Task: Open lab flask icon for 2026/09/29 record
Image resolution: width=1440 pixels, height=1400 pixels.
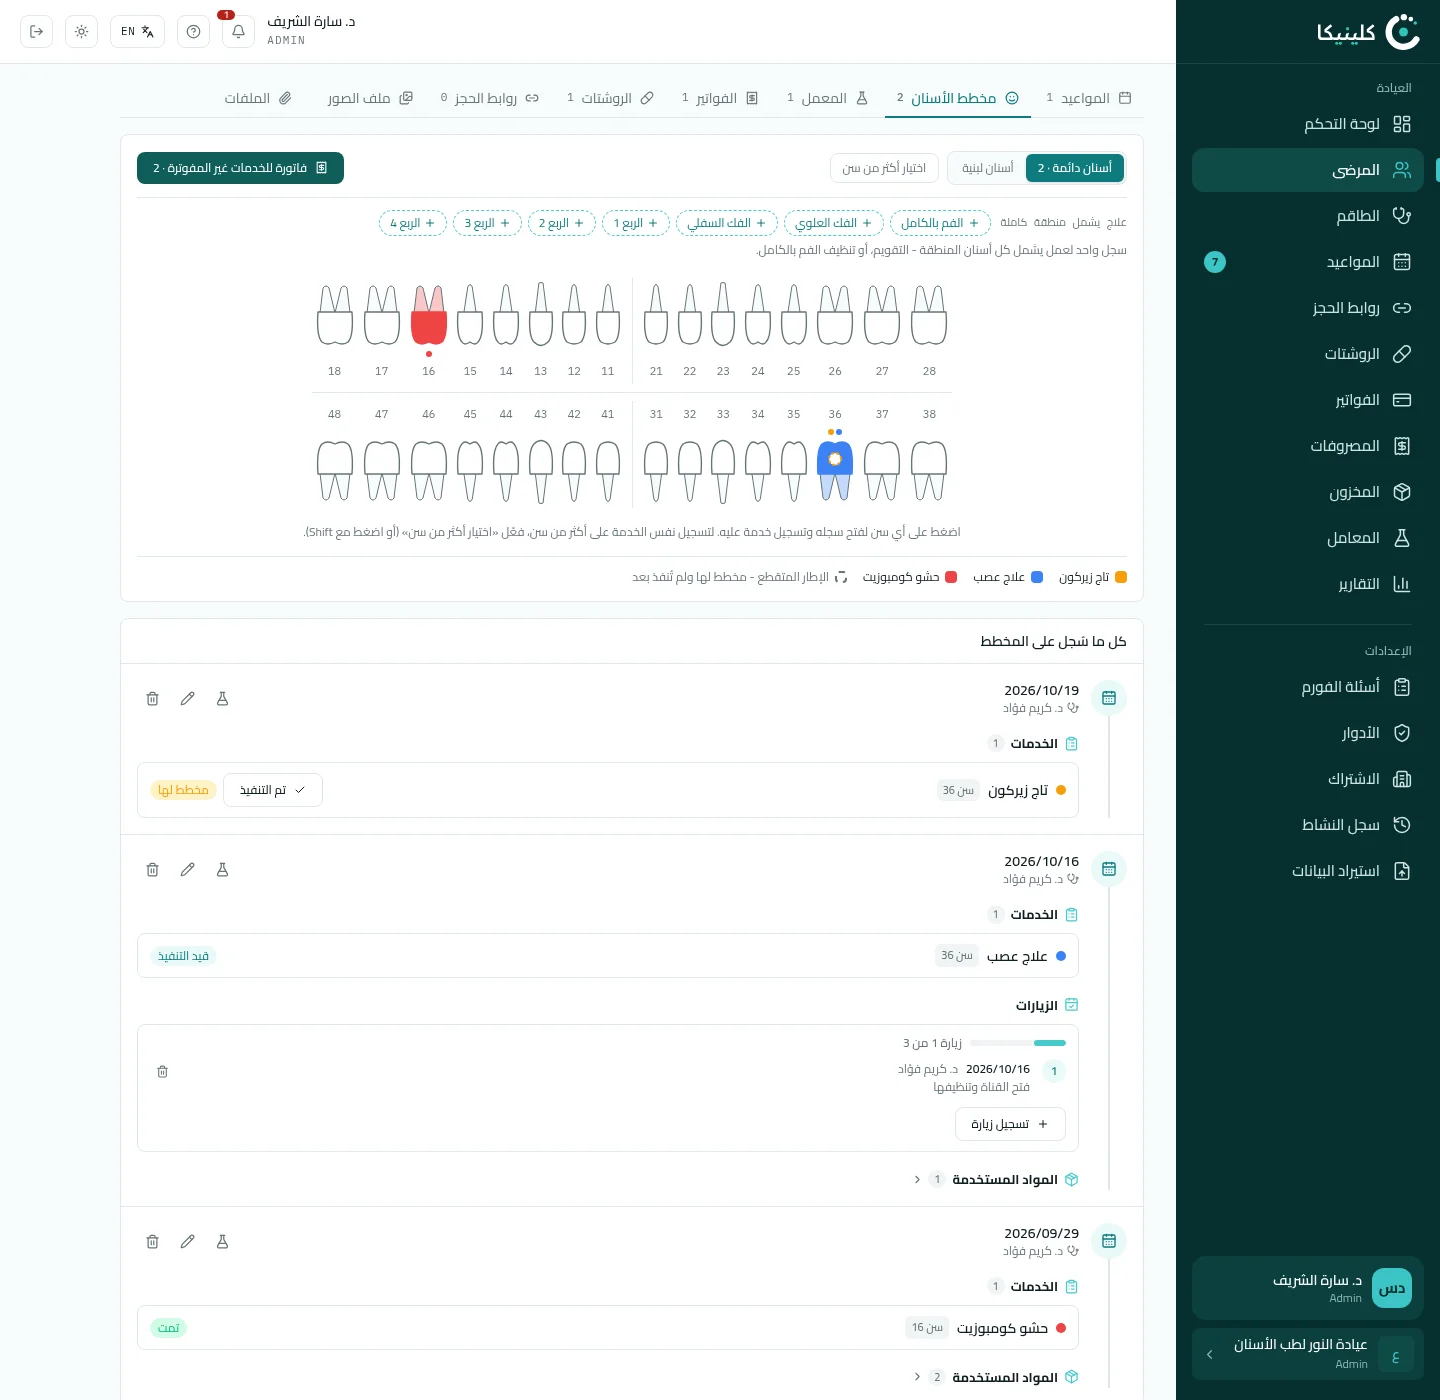Action: click(223, 1242)
